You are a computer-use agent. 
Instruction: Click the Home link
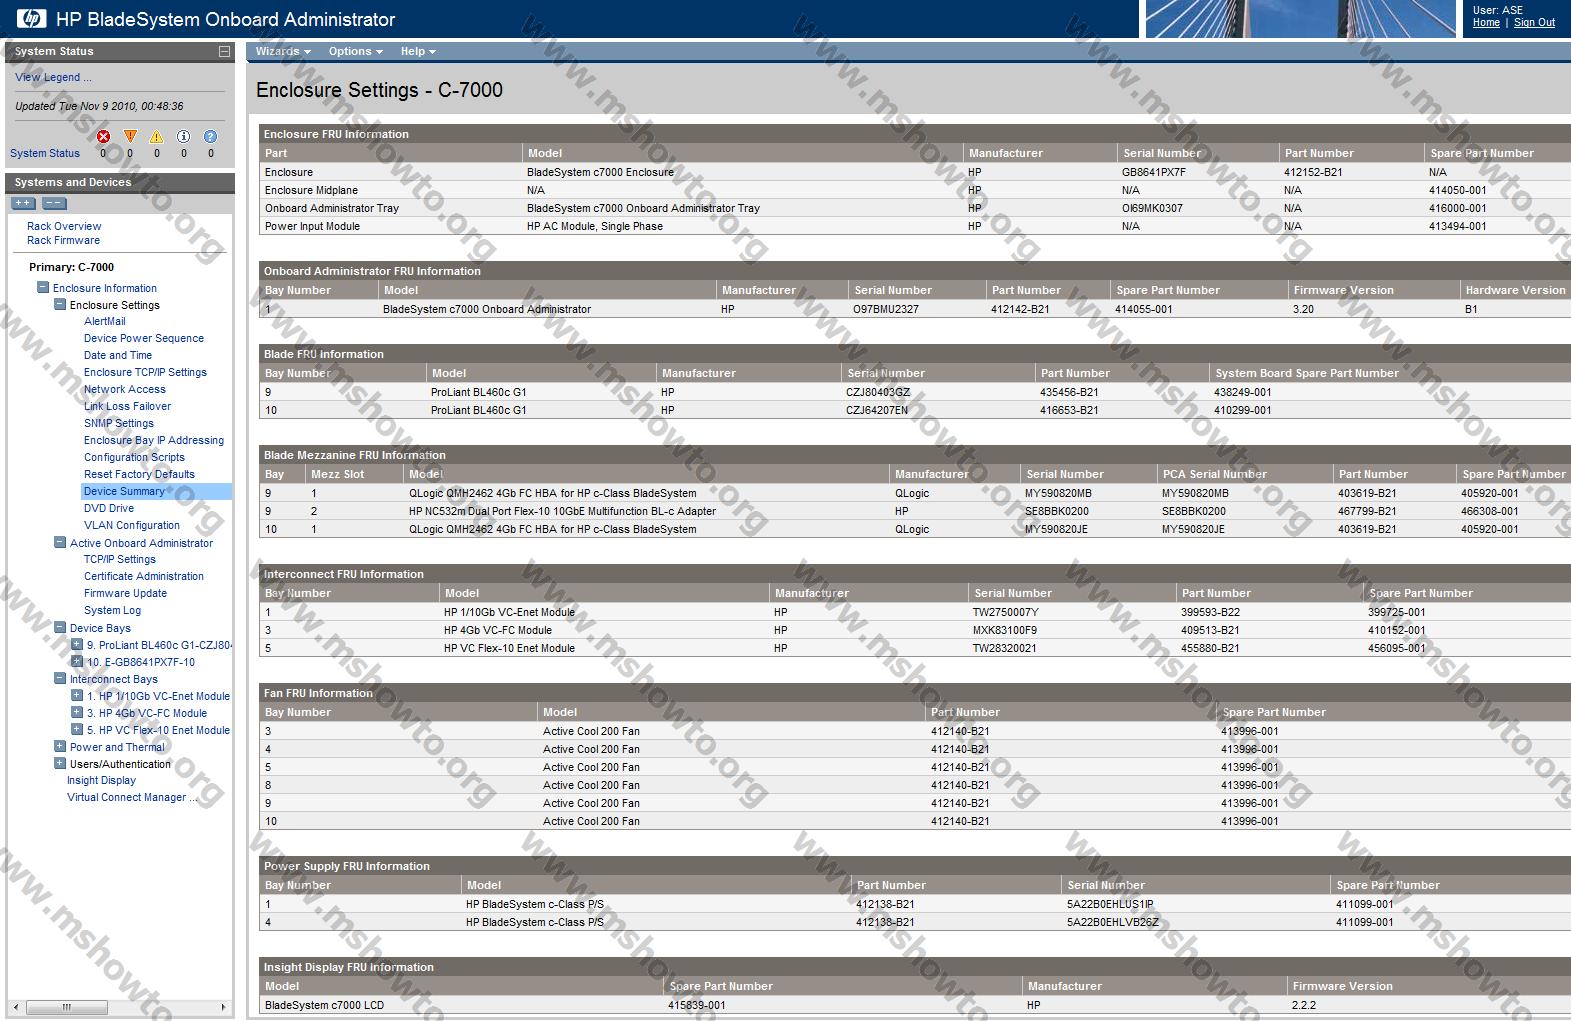coord(1486,22)
